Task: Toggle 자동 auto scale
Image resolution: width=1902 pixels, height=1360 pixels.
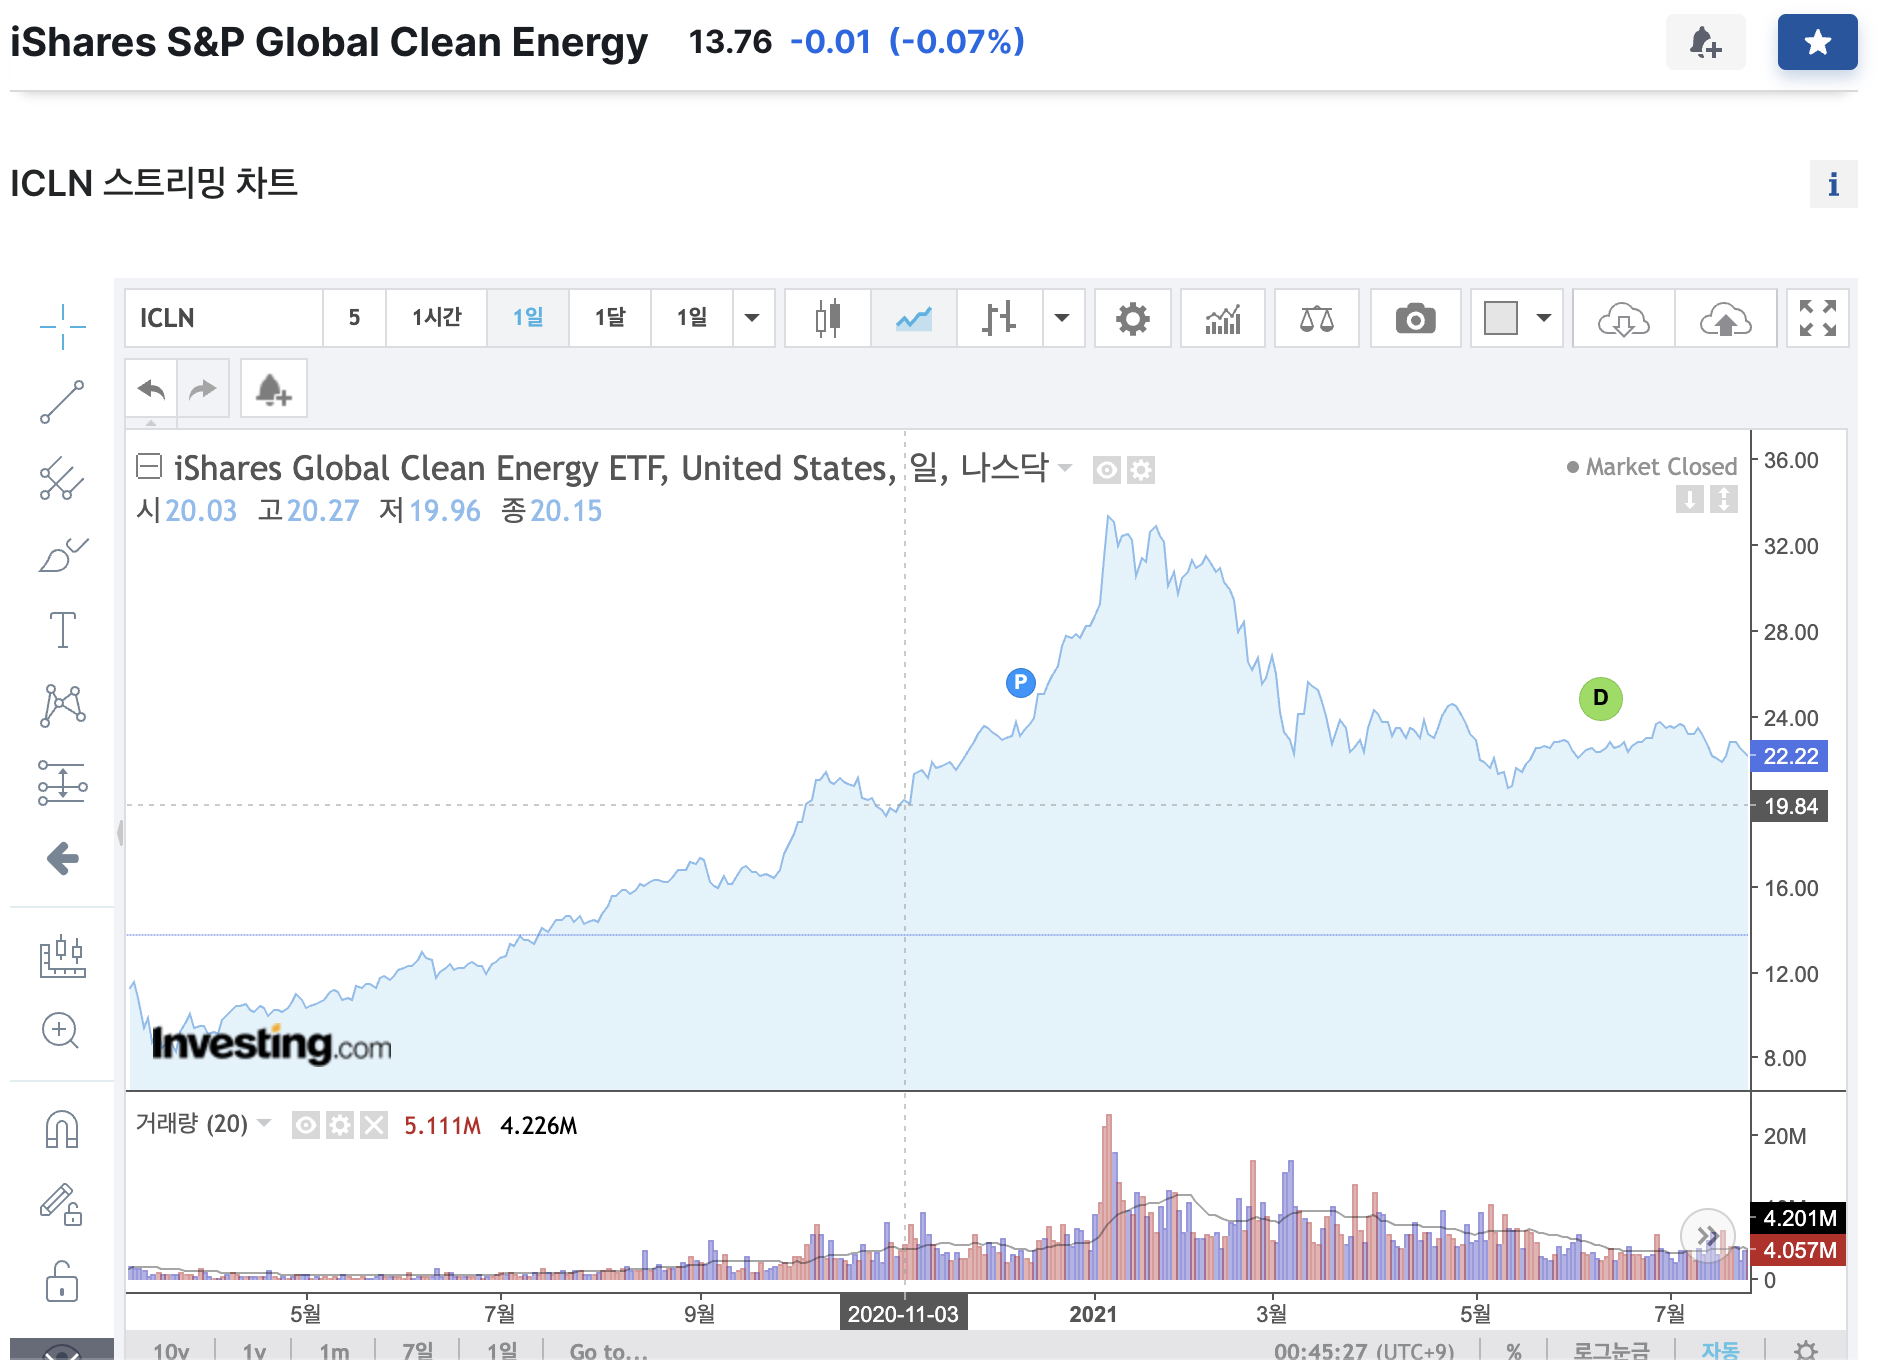Action: point(1720,1350)
